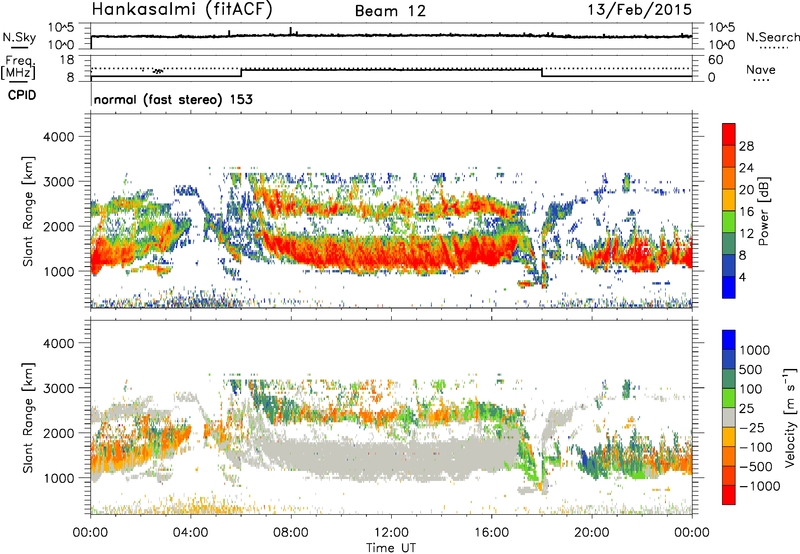The image size is (800, 554).
Task: Click 'Slant Range [km]' label of power panel
Action: coord(28,211)
